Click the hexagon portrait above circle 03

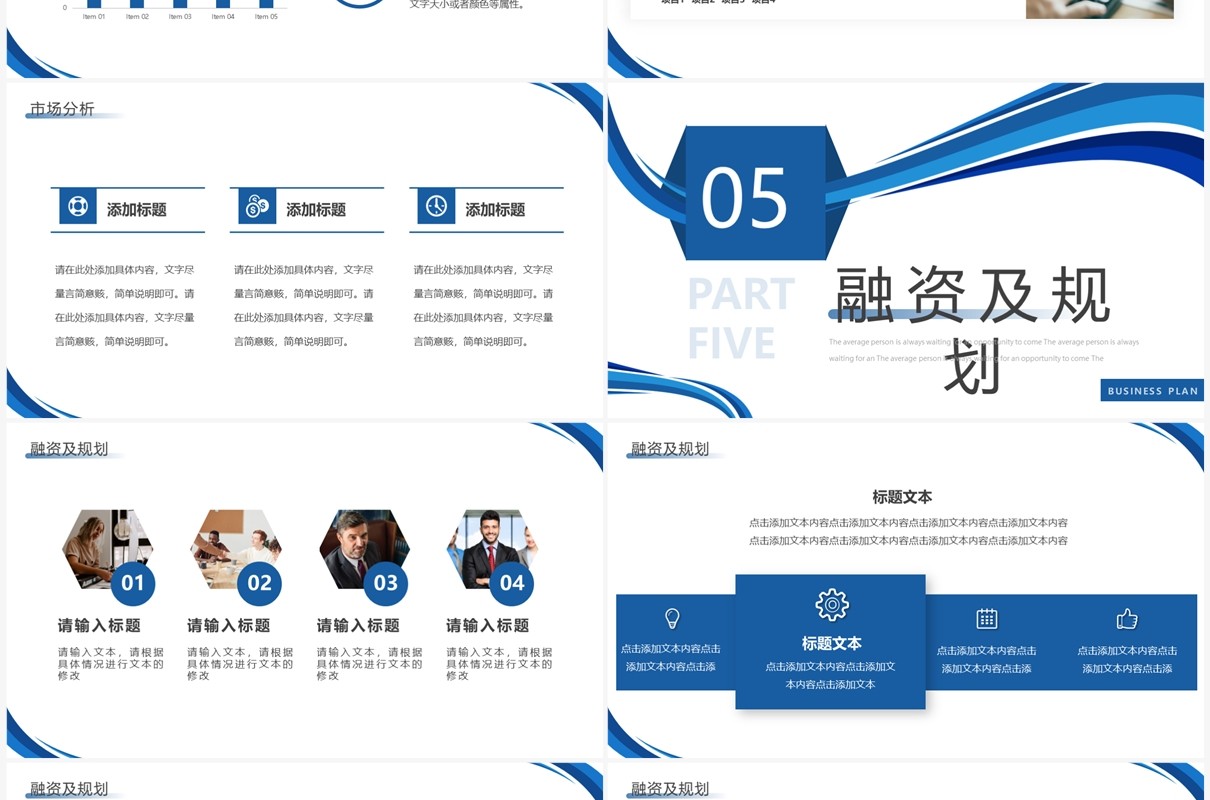(364, 548)
